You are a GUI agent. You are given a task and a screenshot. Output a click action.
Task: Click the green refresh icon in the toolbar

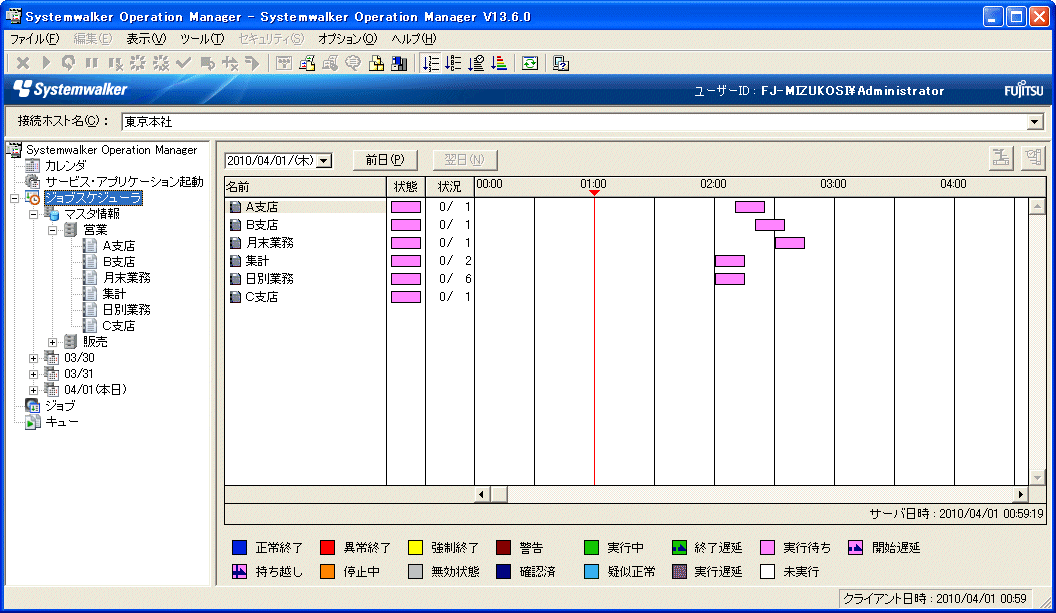point(531,63)
